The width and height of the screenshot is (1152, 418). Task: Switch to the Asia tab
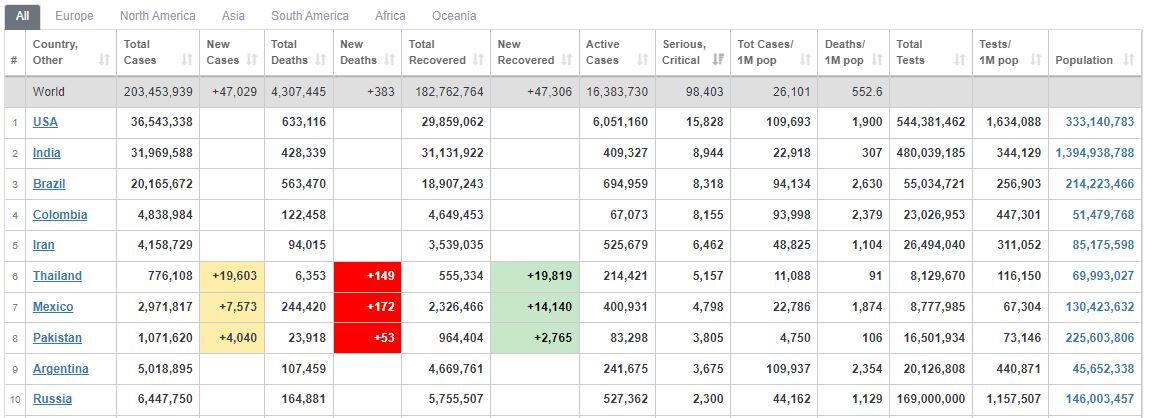click(x=234, y=15)
